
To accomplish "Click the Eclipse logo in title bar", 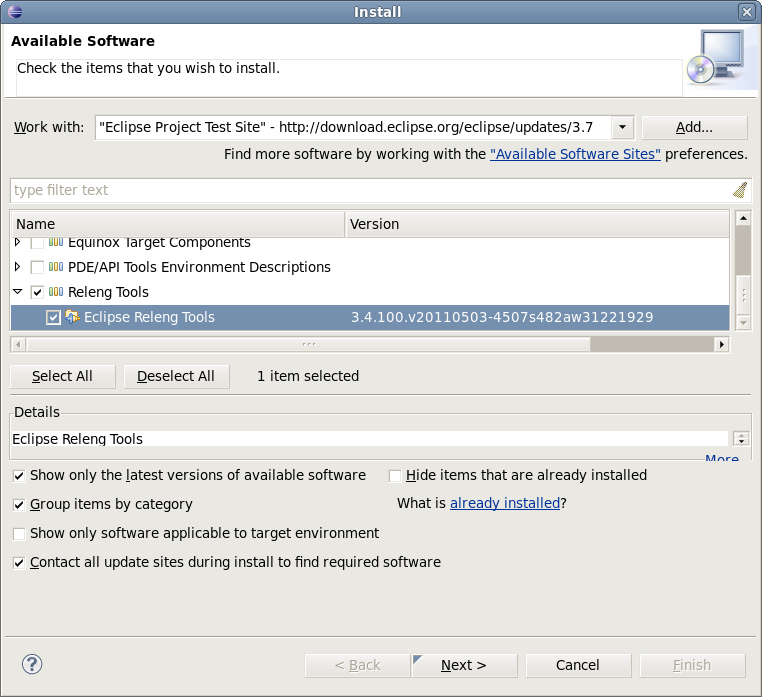I will tap(15, 11).
